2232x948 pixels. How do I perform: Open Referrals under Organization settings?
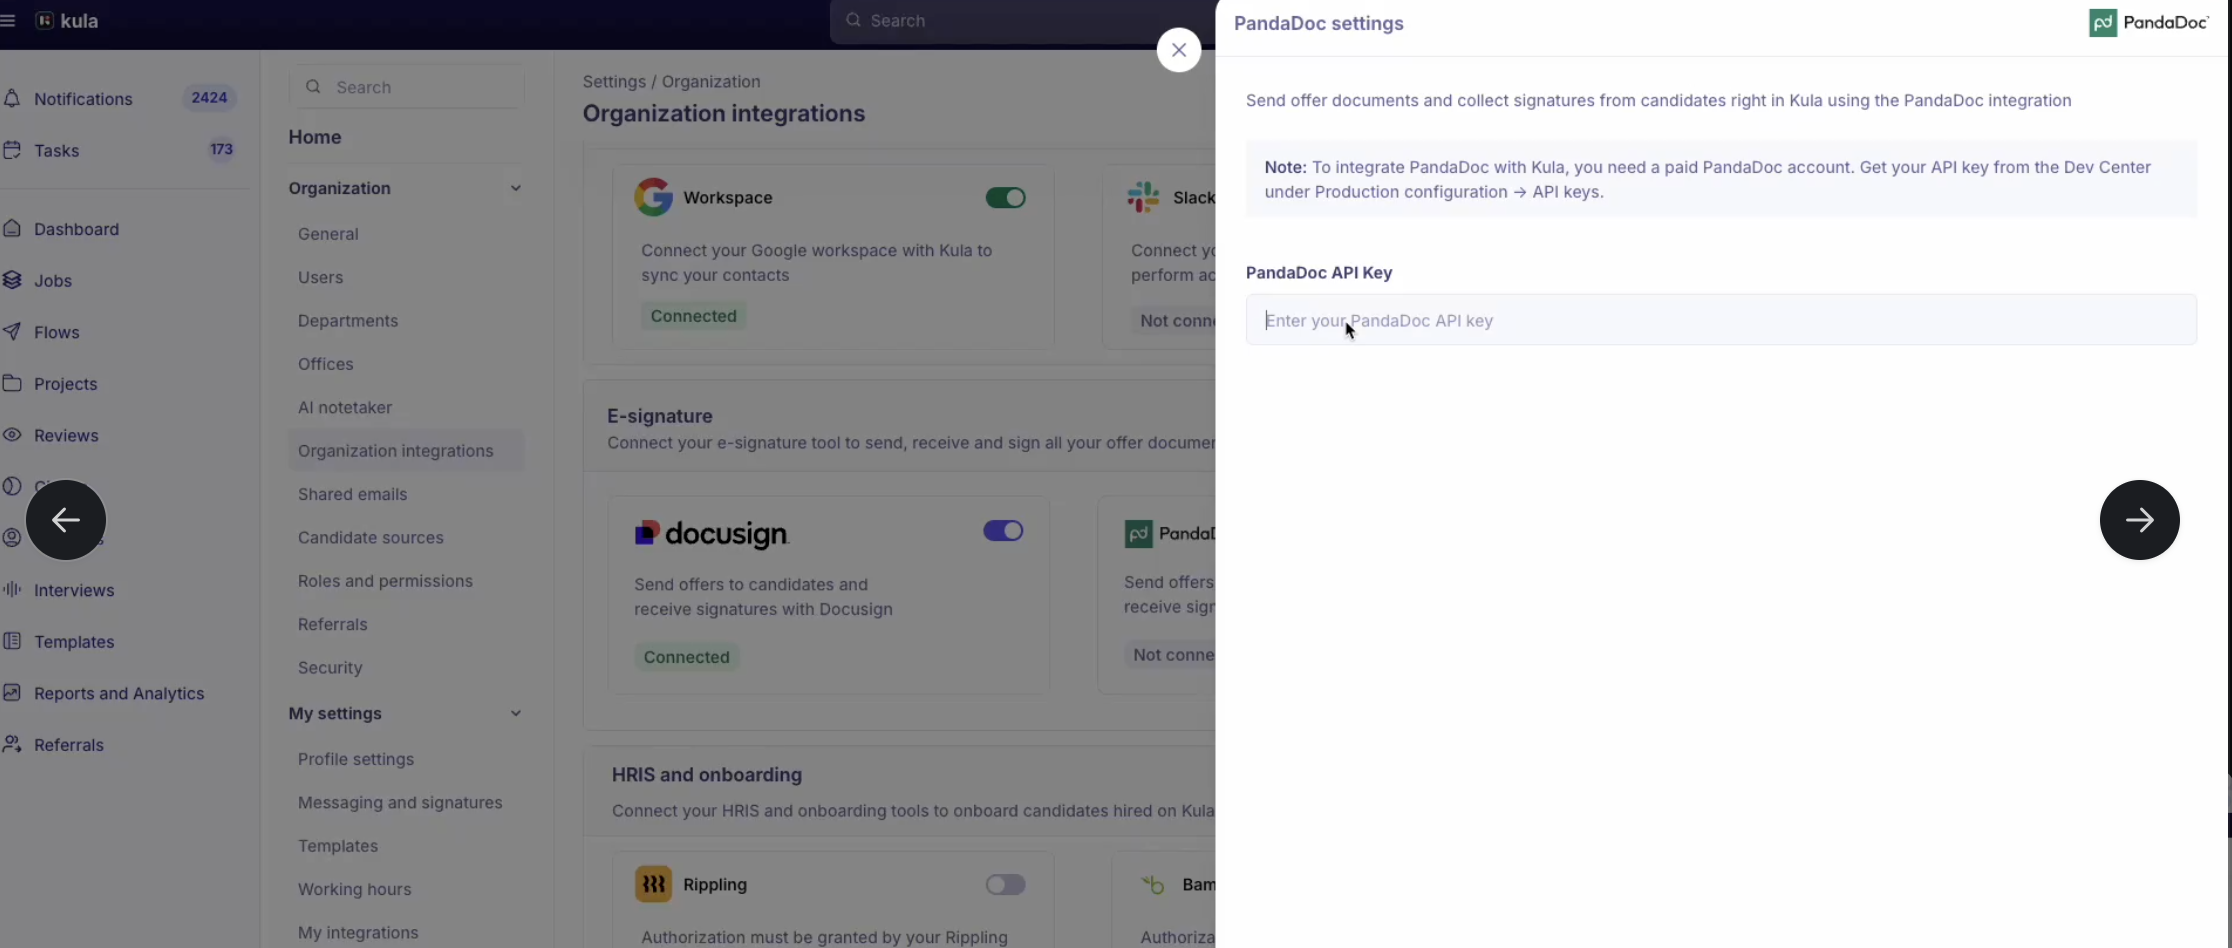pyautogui.click(x=333, y=624)
